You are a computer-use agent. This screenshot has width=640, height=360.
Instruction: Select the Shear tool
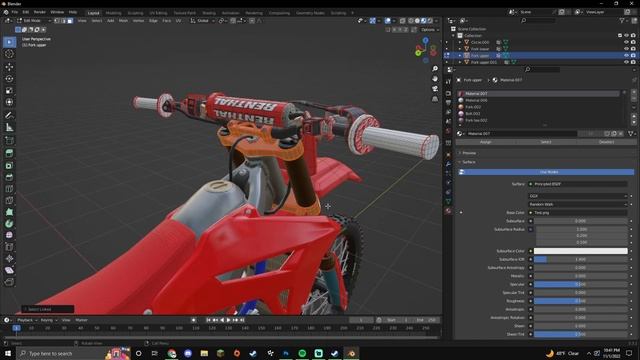point(9,270)
